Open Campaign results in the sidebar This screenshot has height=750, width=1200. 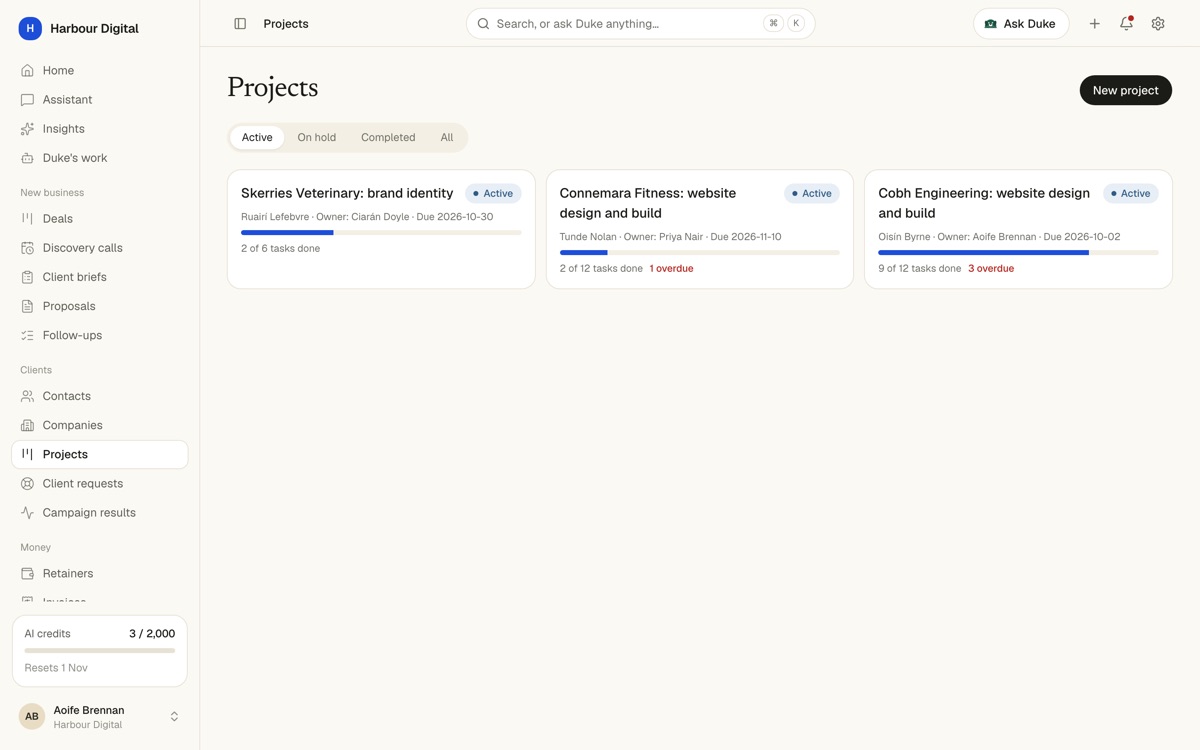point(100,512)
